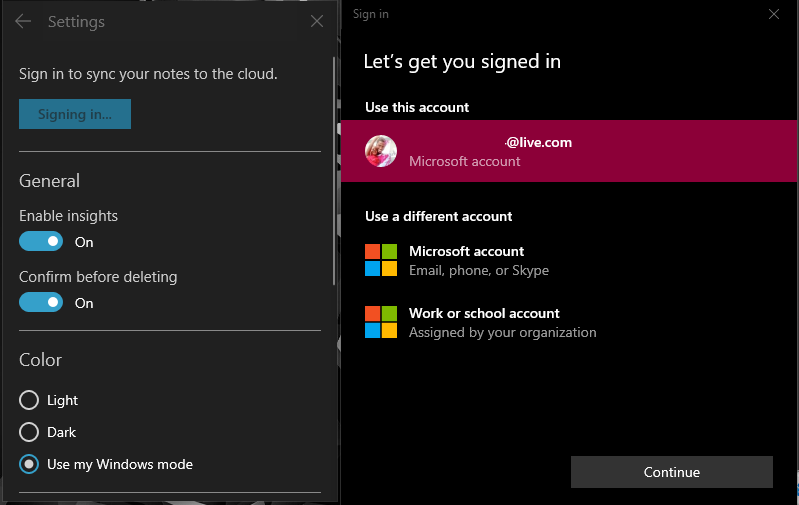The width and height of the screenshot is (799, 505).
Task: Click the Settings panel scrollbar
Action: [x=334, y=171]
